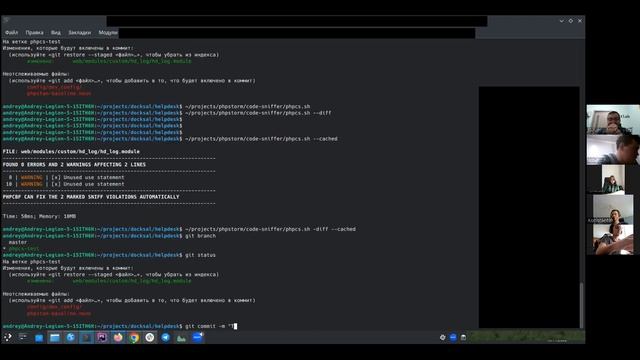Screen dimensions: 640x360
Task: Click top green modified hd_log.module path
Action: click(x=132, y=61)
